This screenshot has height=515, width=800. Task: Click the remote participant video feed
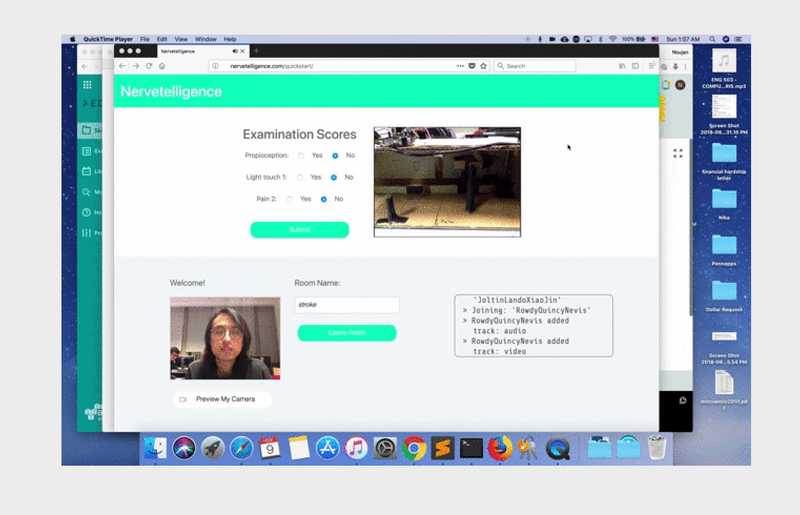coord(447,182)
